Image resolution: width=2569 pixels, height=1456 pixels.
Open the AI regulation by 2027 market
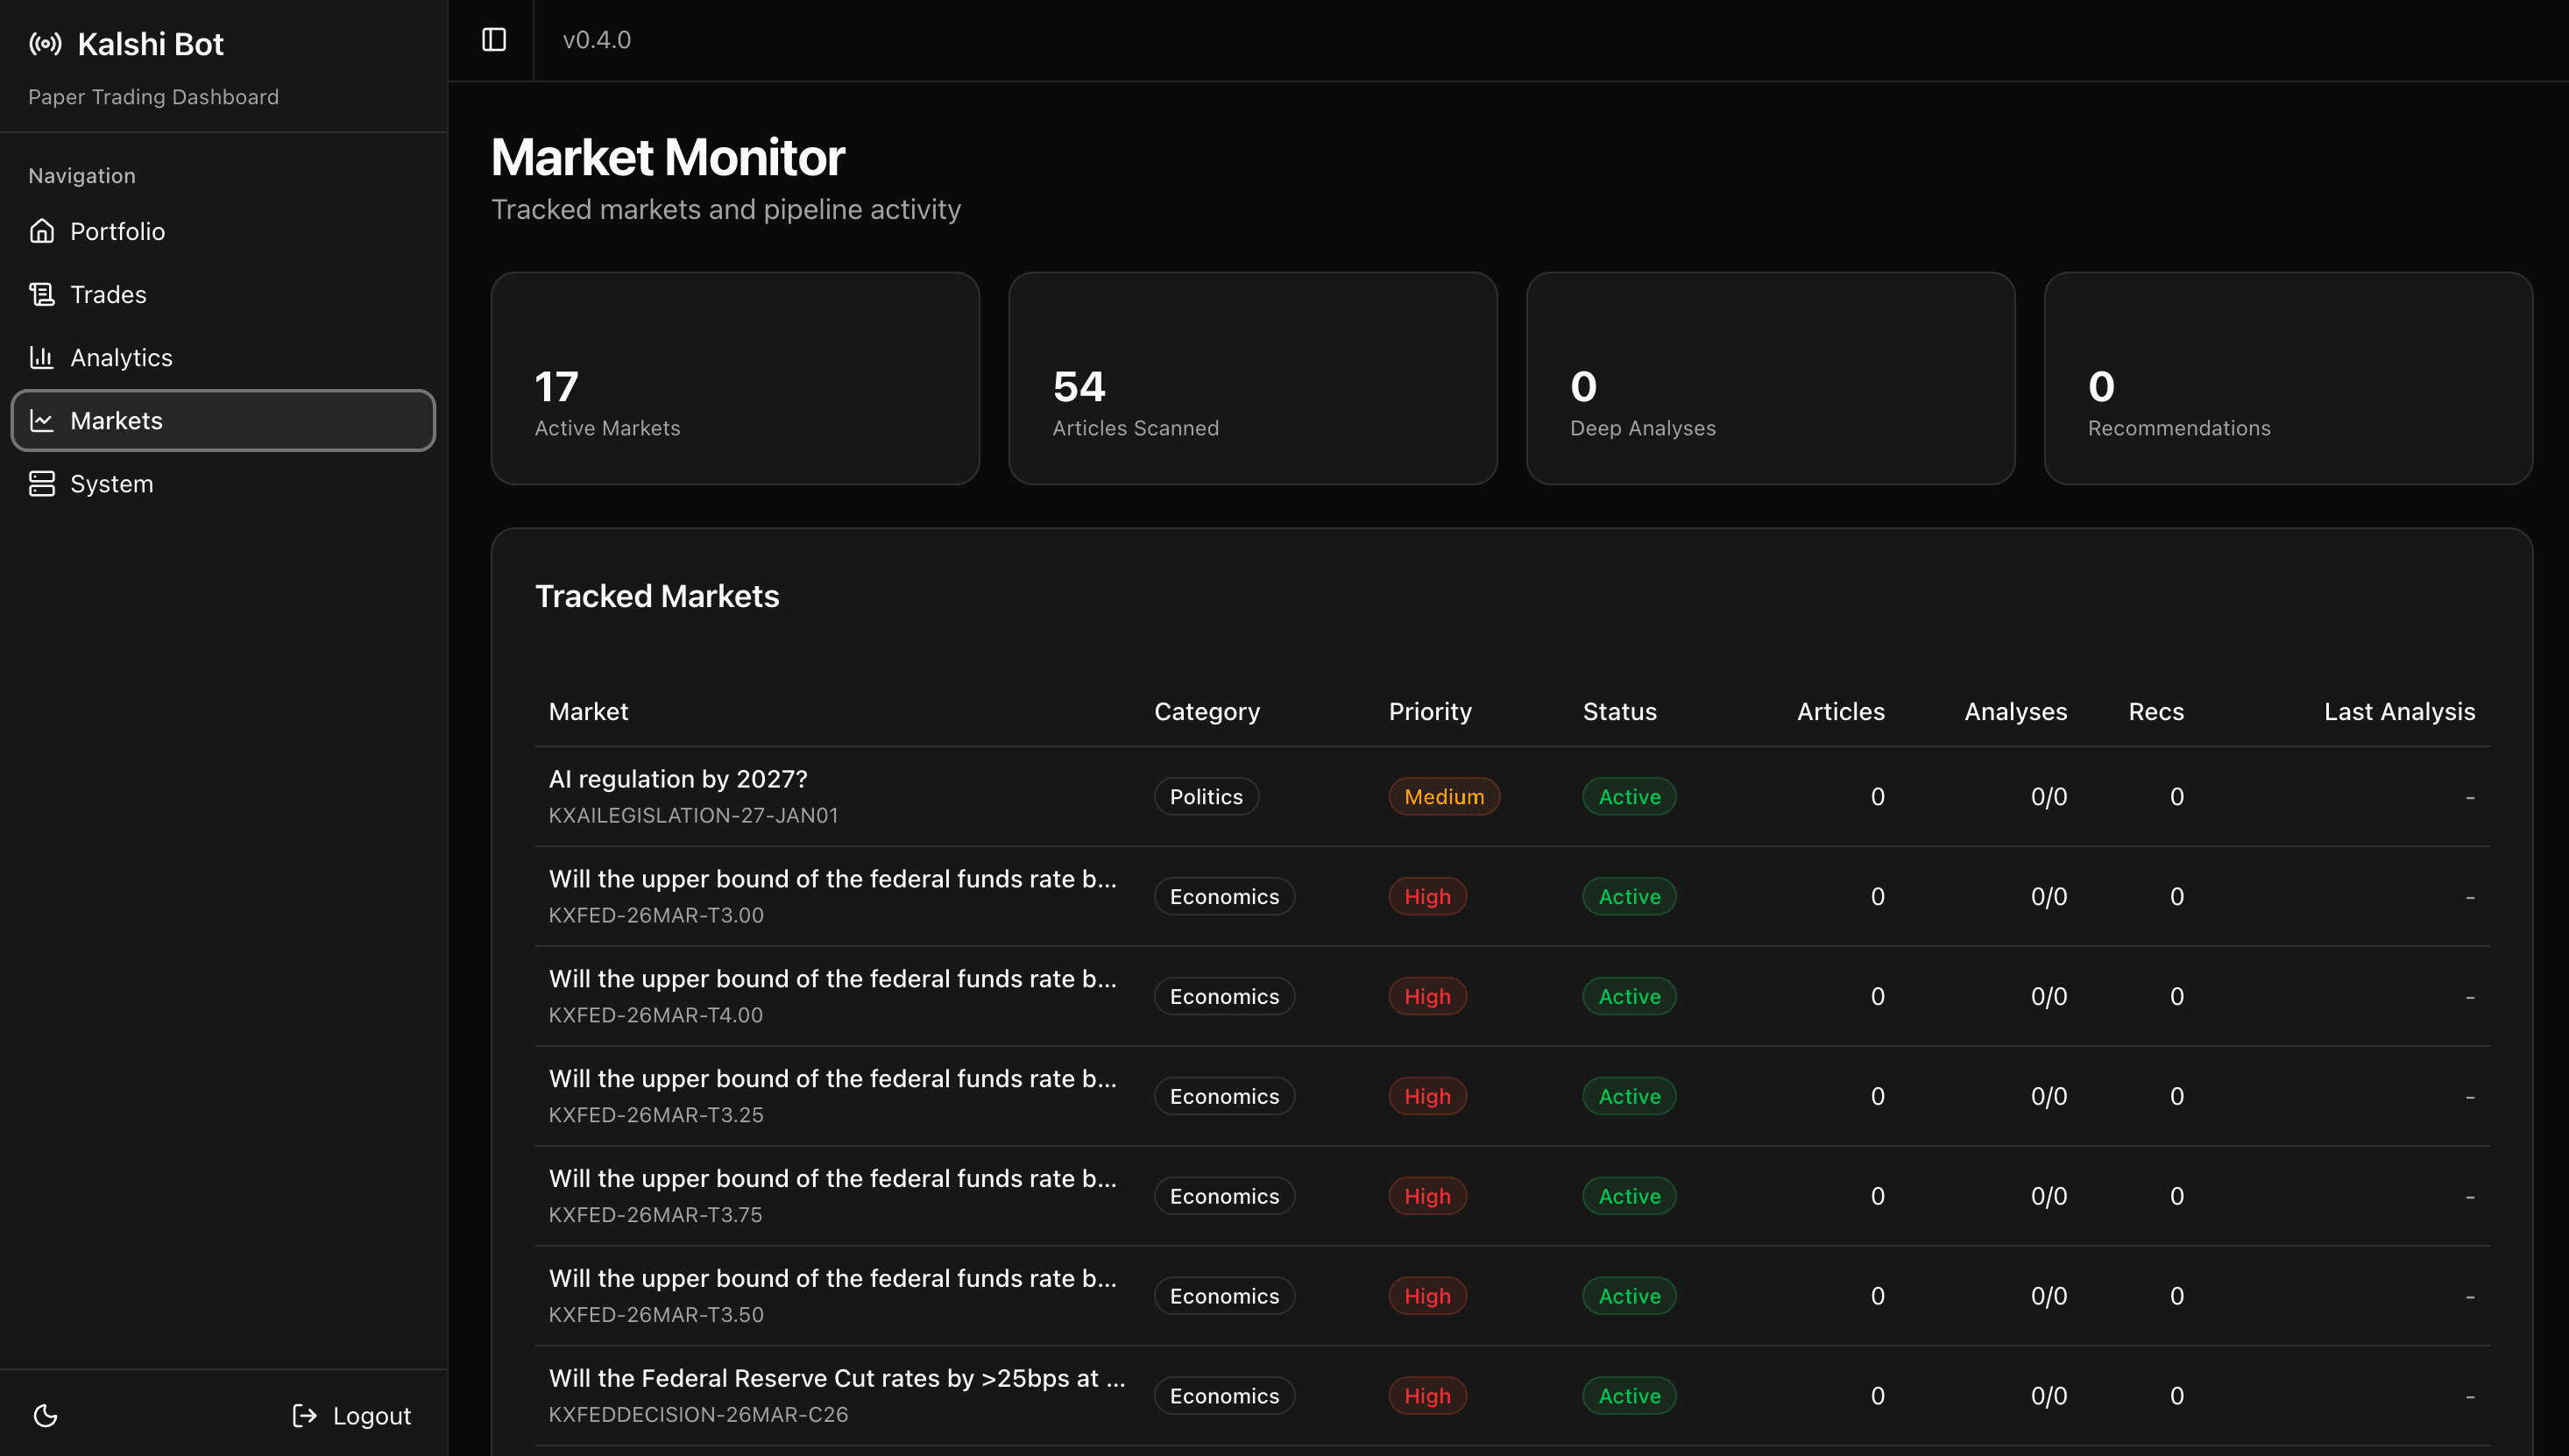tap(678, 779)
